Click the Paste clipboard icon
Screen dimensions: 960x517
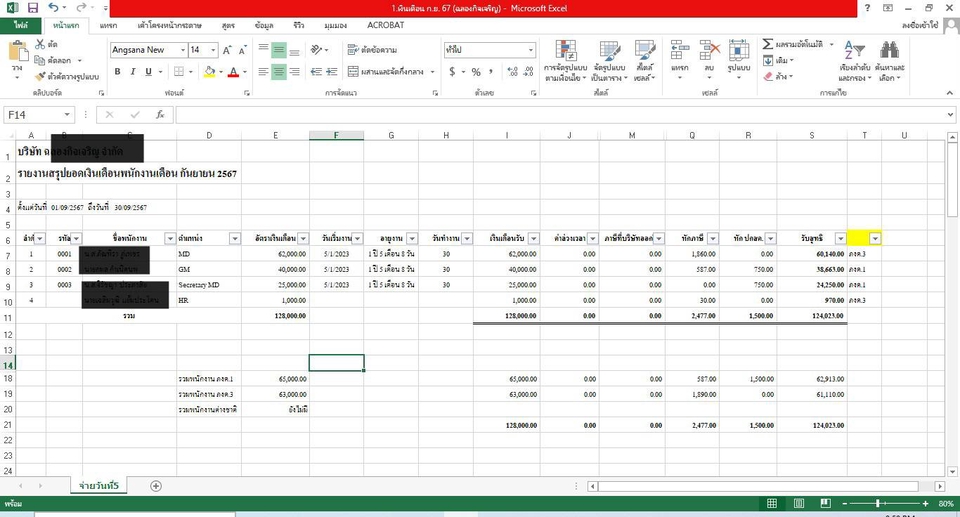tap(17, 53)
